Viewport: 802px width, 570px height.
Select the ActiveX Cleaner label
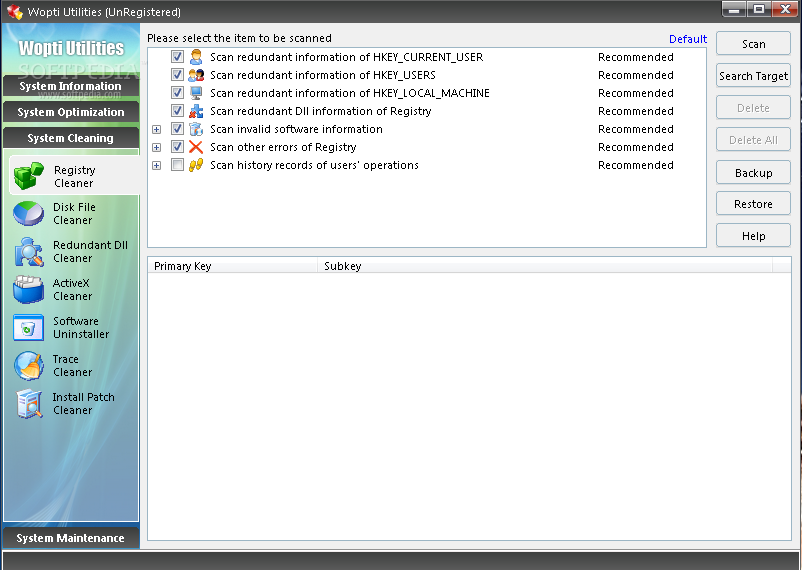73,290
